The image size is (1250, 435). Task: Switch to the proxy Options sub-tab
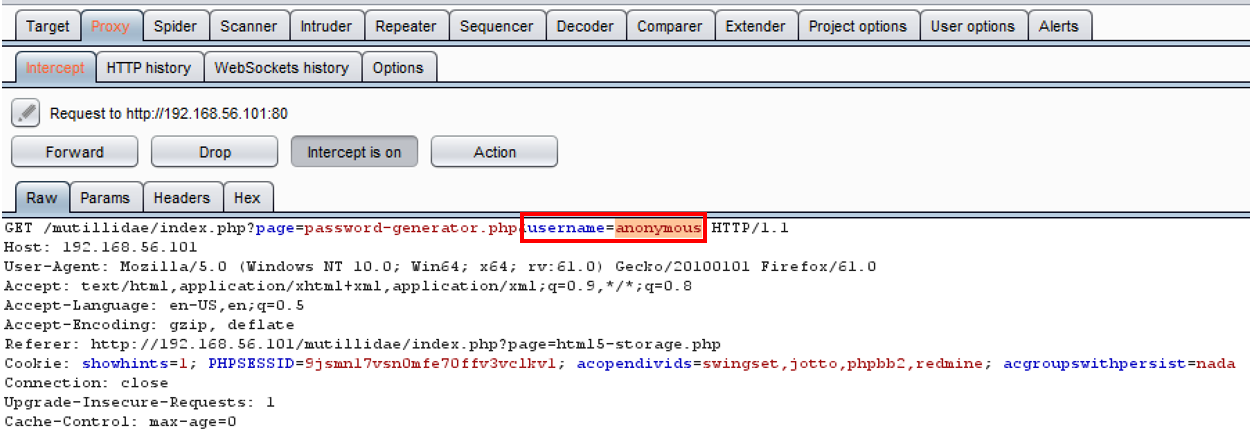(398, 68)
